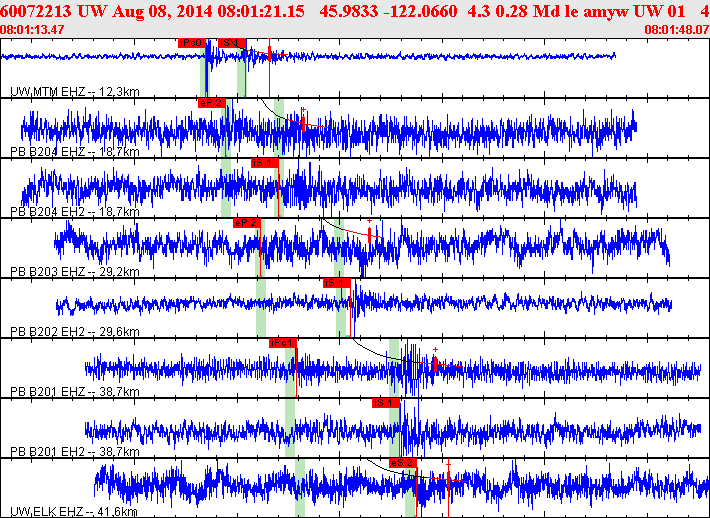This screenshot has width=710, height=518.
Task: Select the P pick flag on B204 EHZ
Action: [212, 102]
